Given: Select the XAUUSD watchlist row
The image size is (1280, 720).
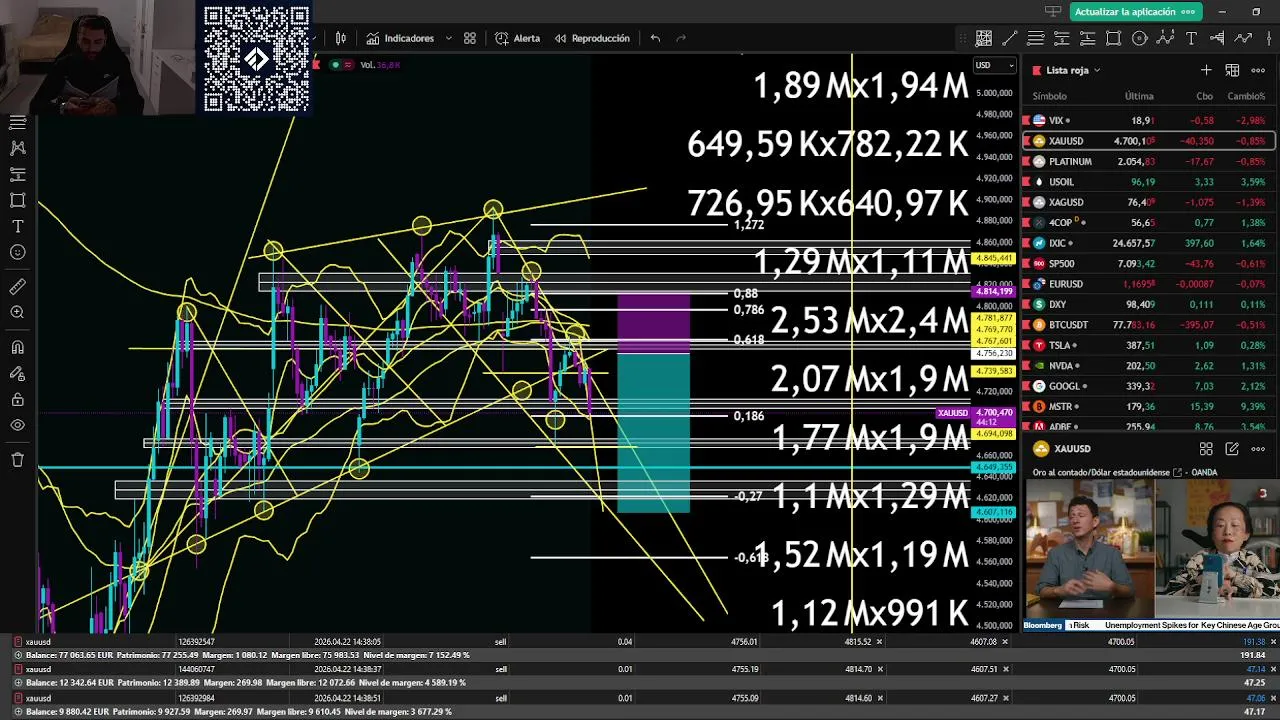Looking at the screenshot, I should 1148,141.
